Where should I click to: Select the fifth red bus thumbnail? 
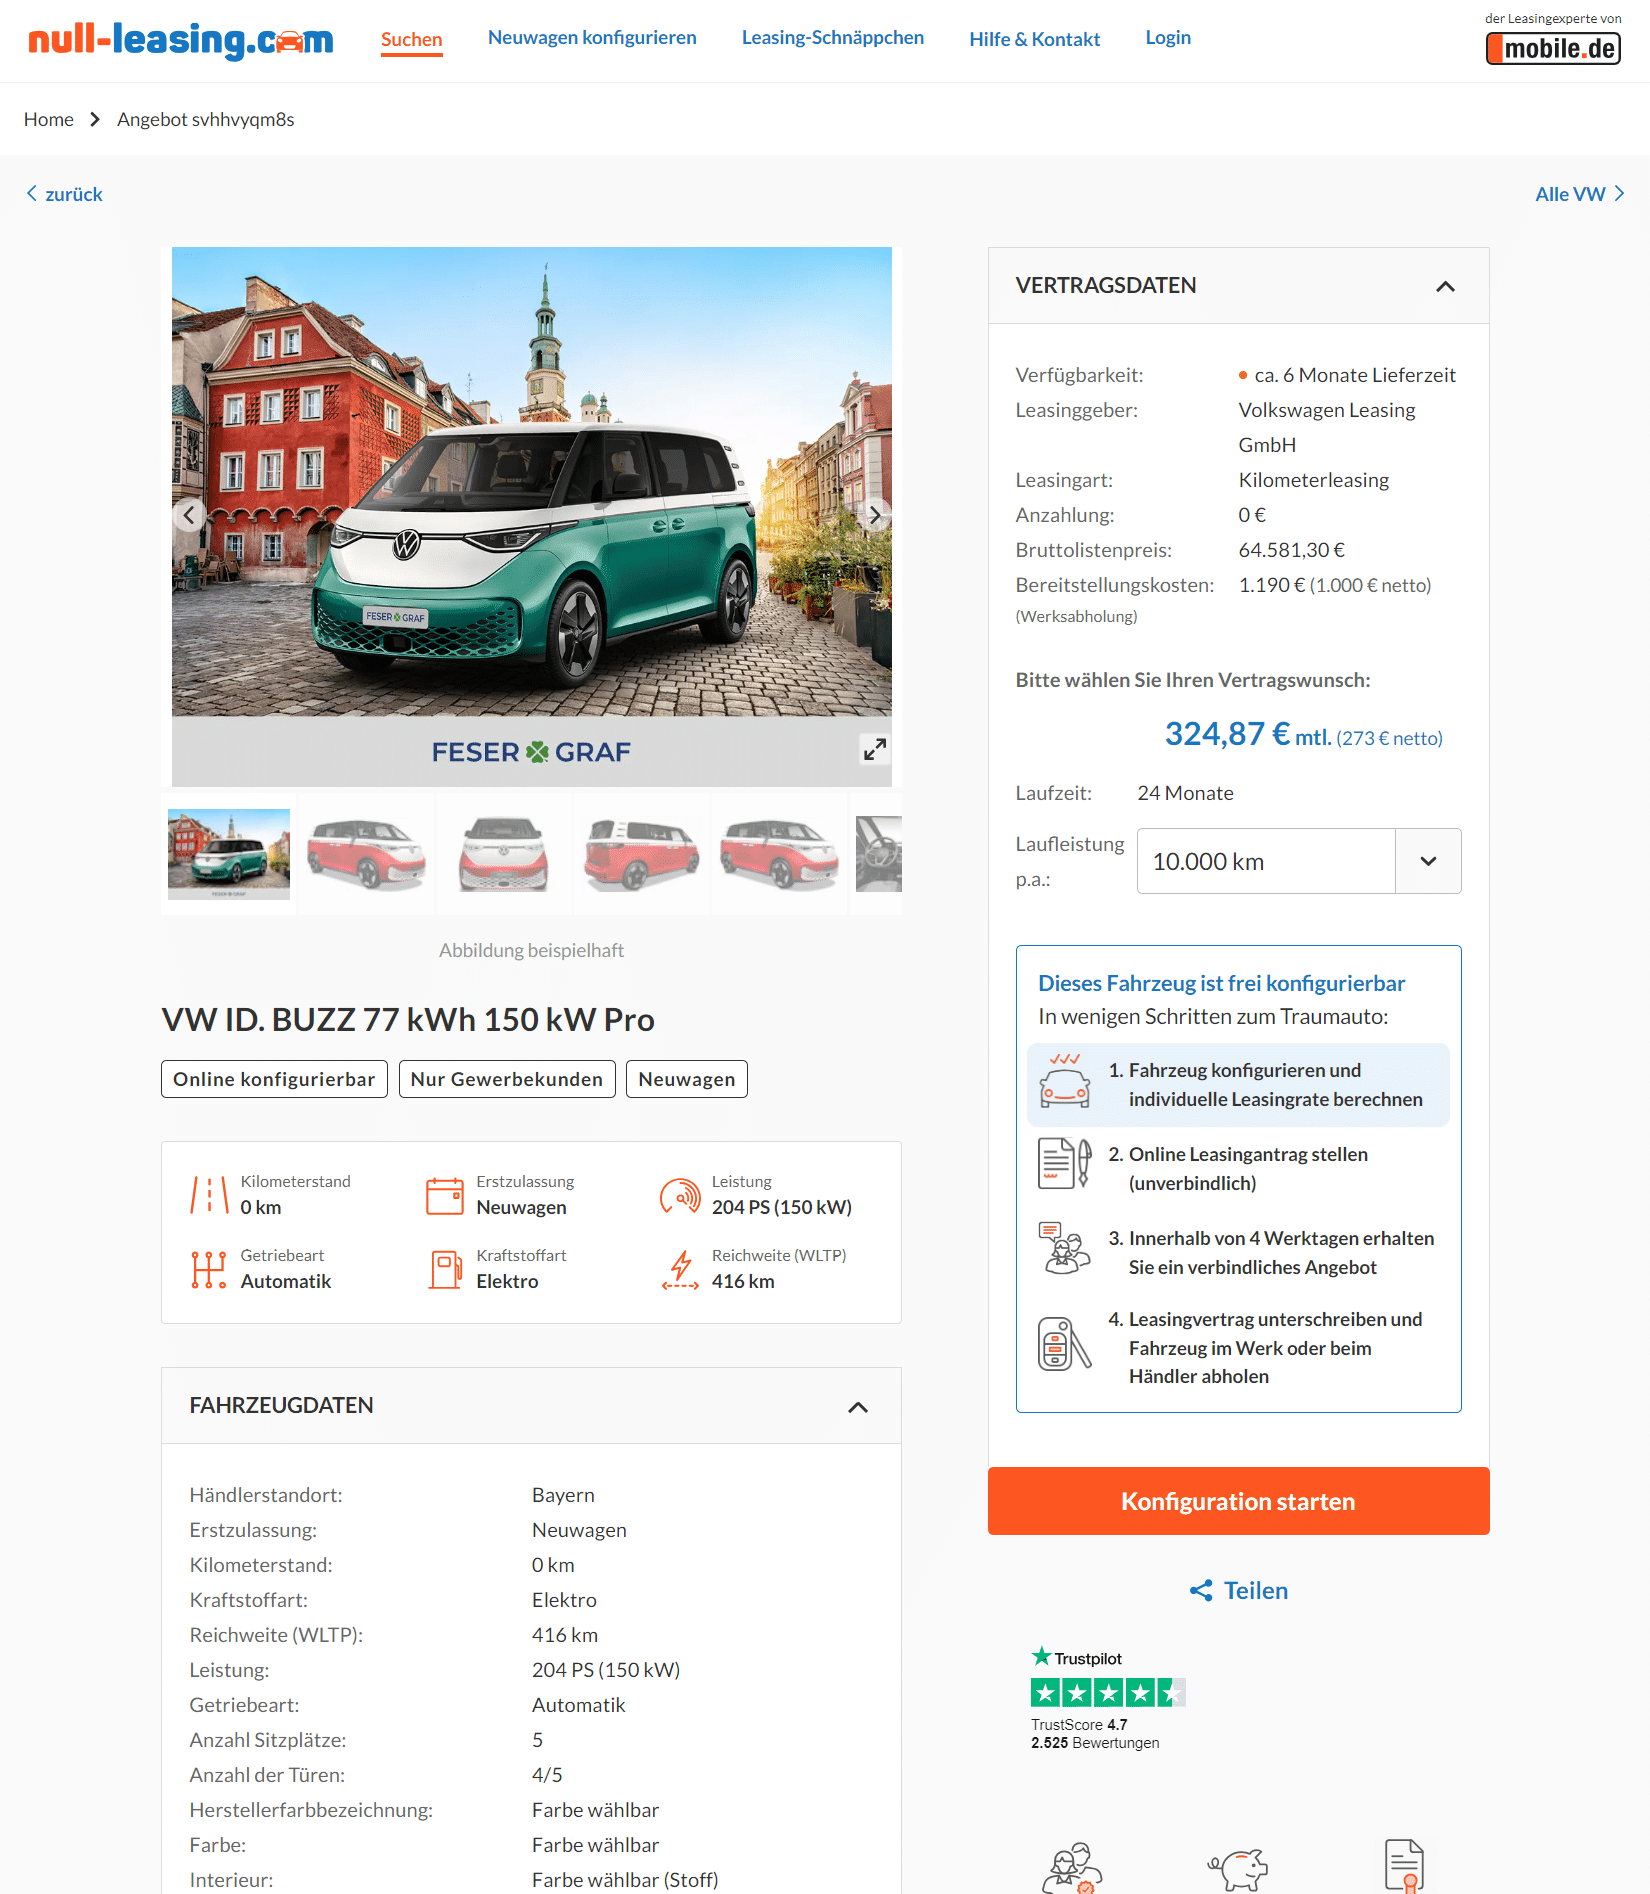[x=779, y=854]
